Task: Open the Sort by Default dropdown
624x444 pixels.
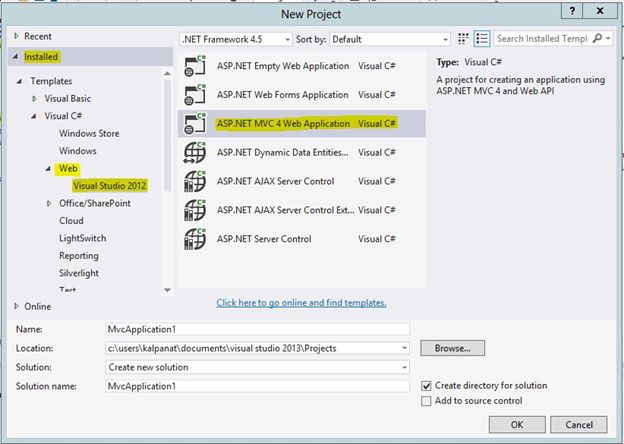Action: (390, 39)
